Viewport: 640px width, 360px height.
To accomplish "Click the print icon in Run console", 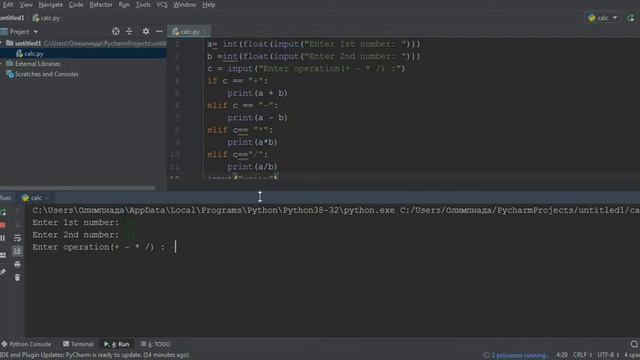I will [x=17, y=264].
